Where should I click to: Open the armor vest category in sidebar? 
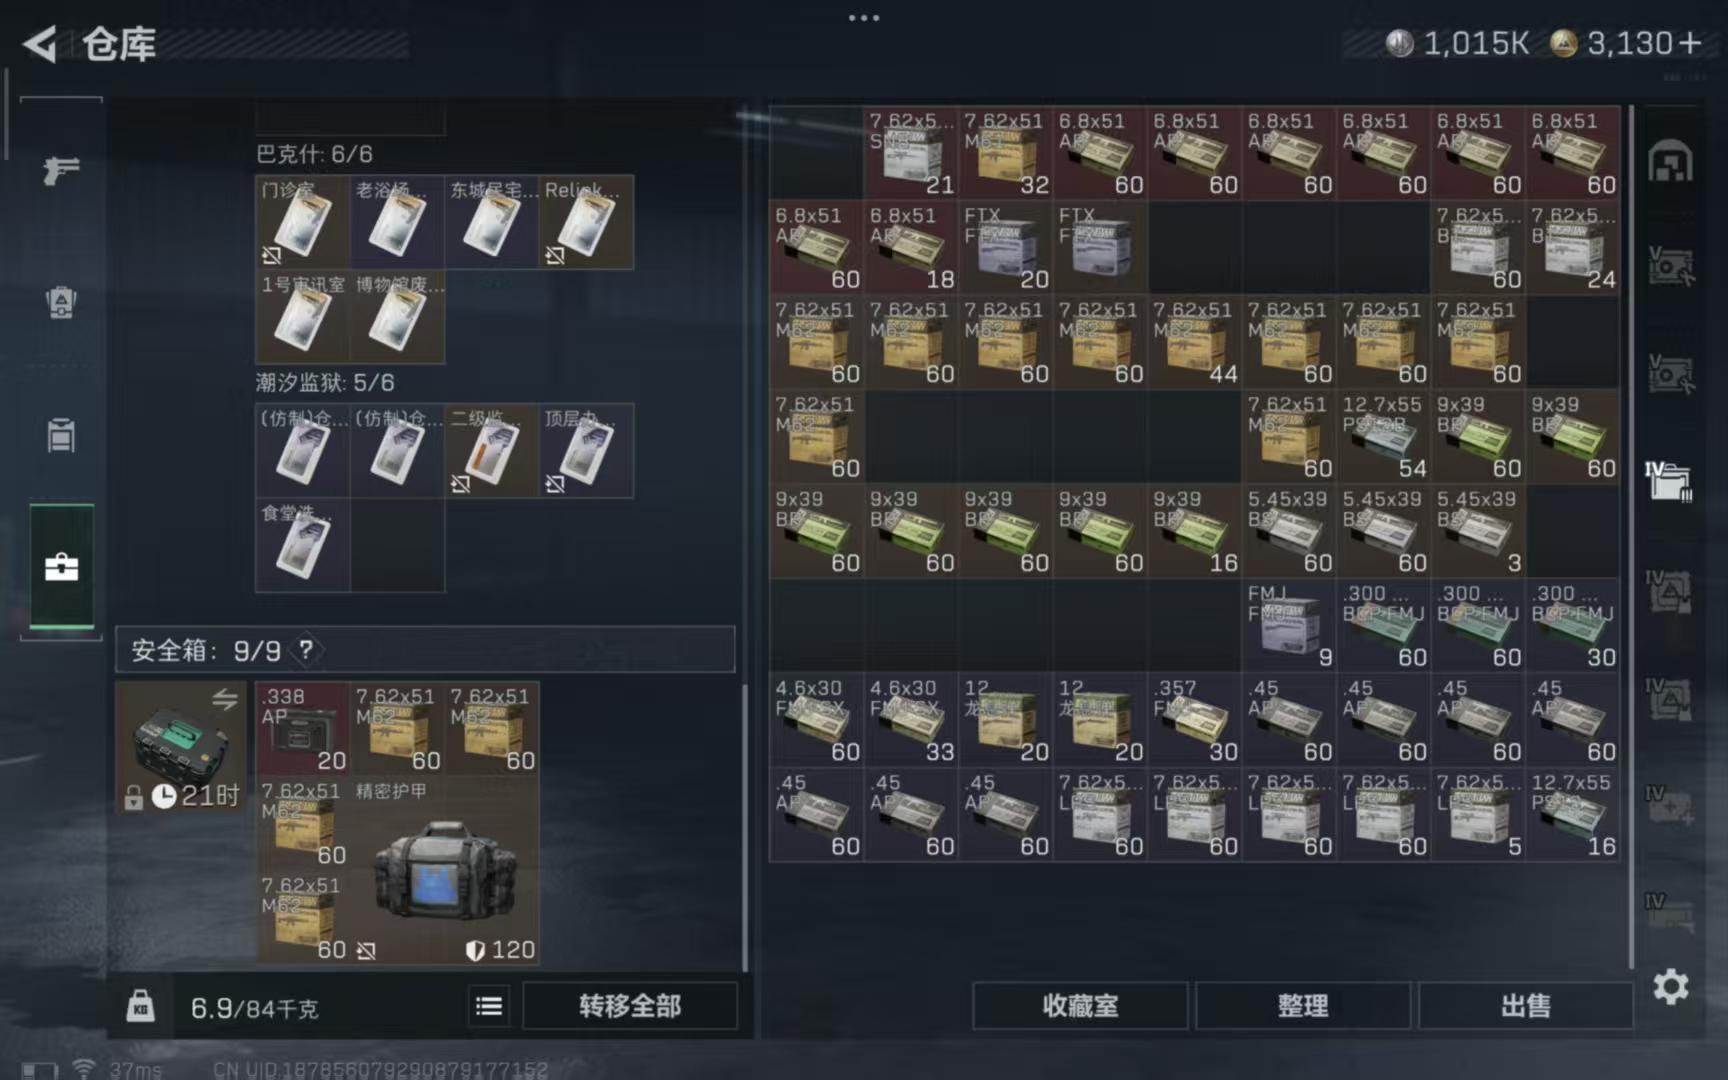coord(61,302)
